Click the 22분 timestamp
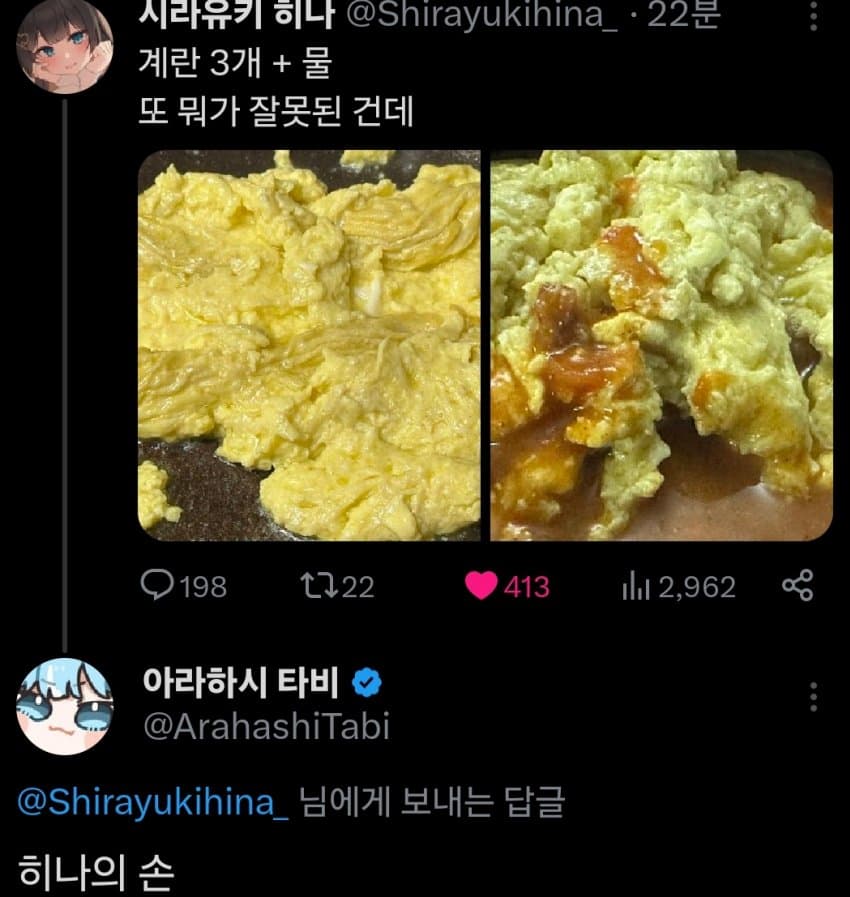850x897 pixels. click(684, 15)
